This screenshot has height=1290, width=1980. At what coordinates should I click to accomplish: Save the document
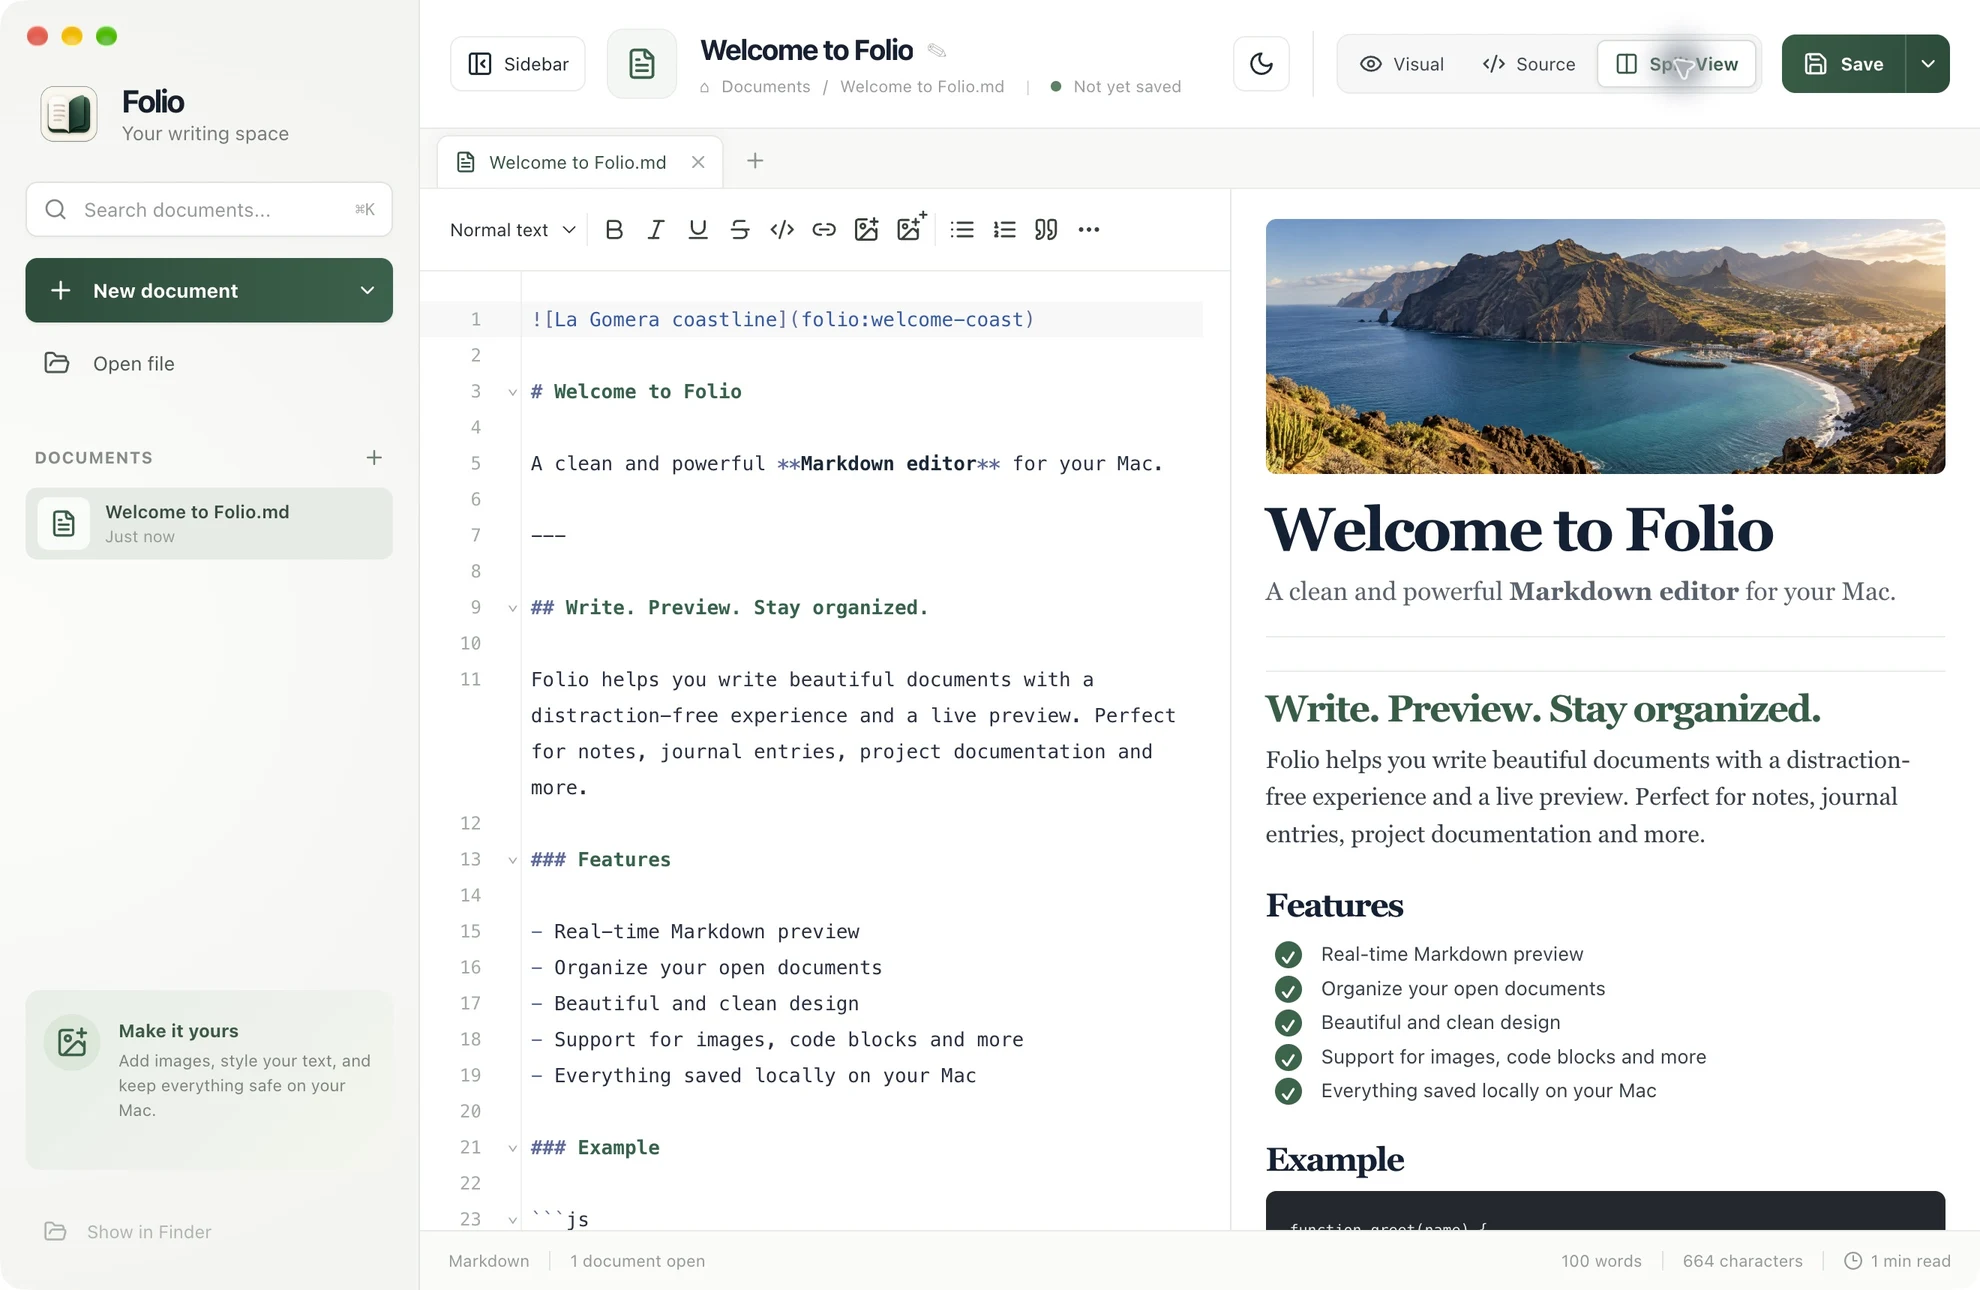point(1844,64)
